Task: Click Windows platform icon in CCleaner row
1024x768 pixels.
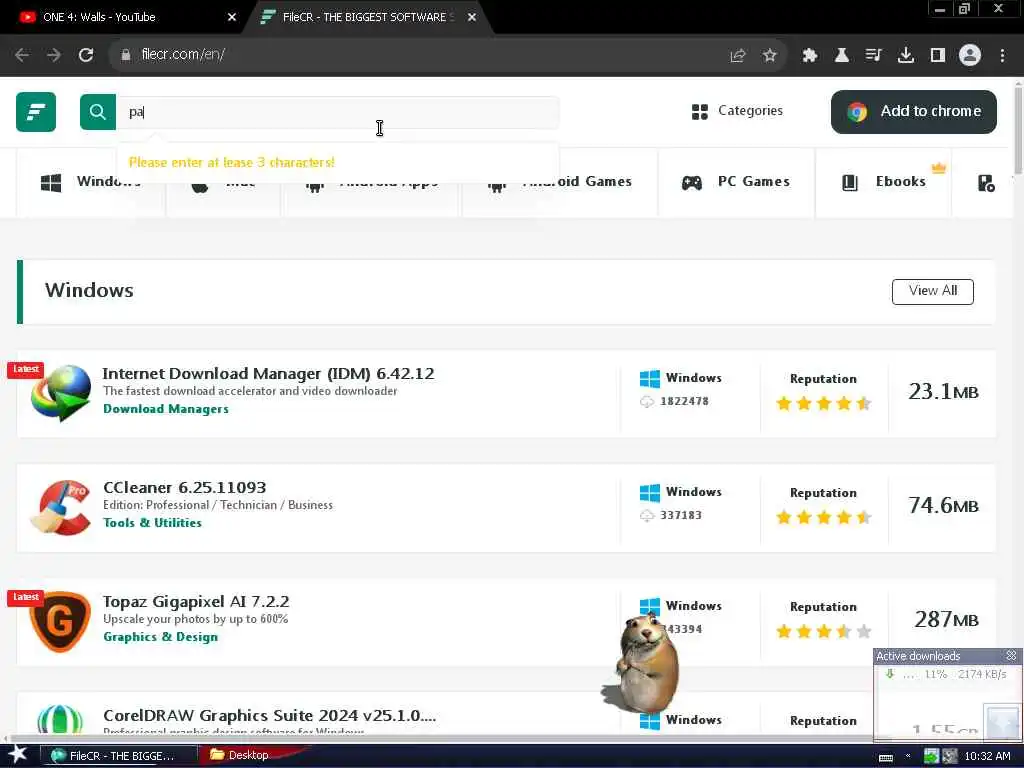Action: pos(650,492)
